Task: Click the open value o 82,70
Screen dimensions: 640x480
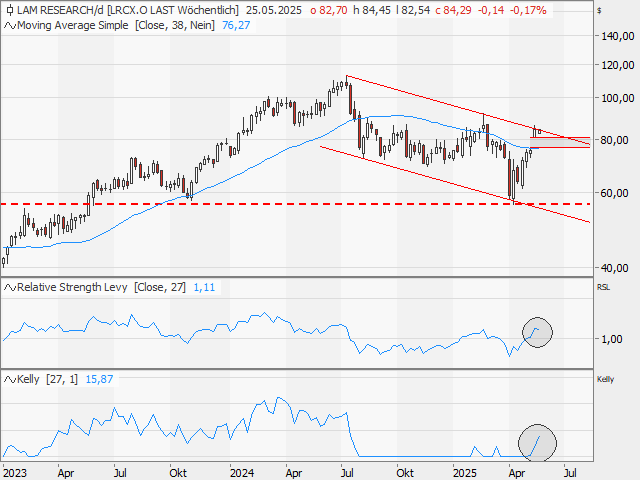Action: (x=329, y=10)
